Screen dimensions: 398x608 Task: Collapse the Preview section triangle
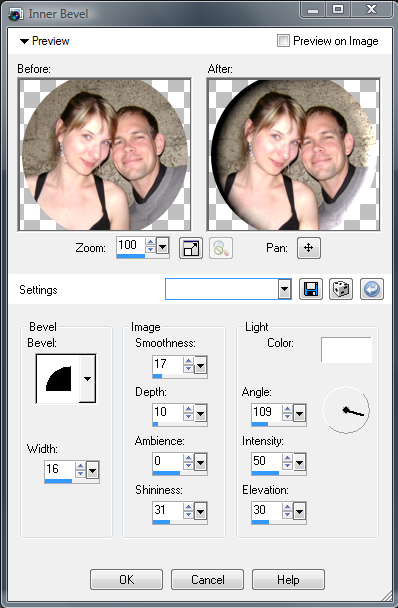pos(24,41)
